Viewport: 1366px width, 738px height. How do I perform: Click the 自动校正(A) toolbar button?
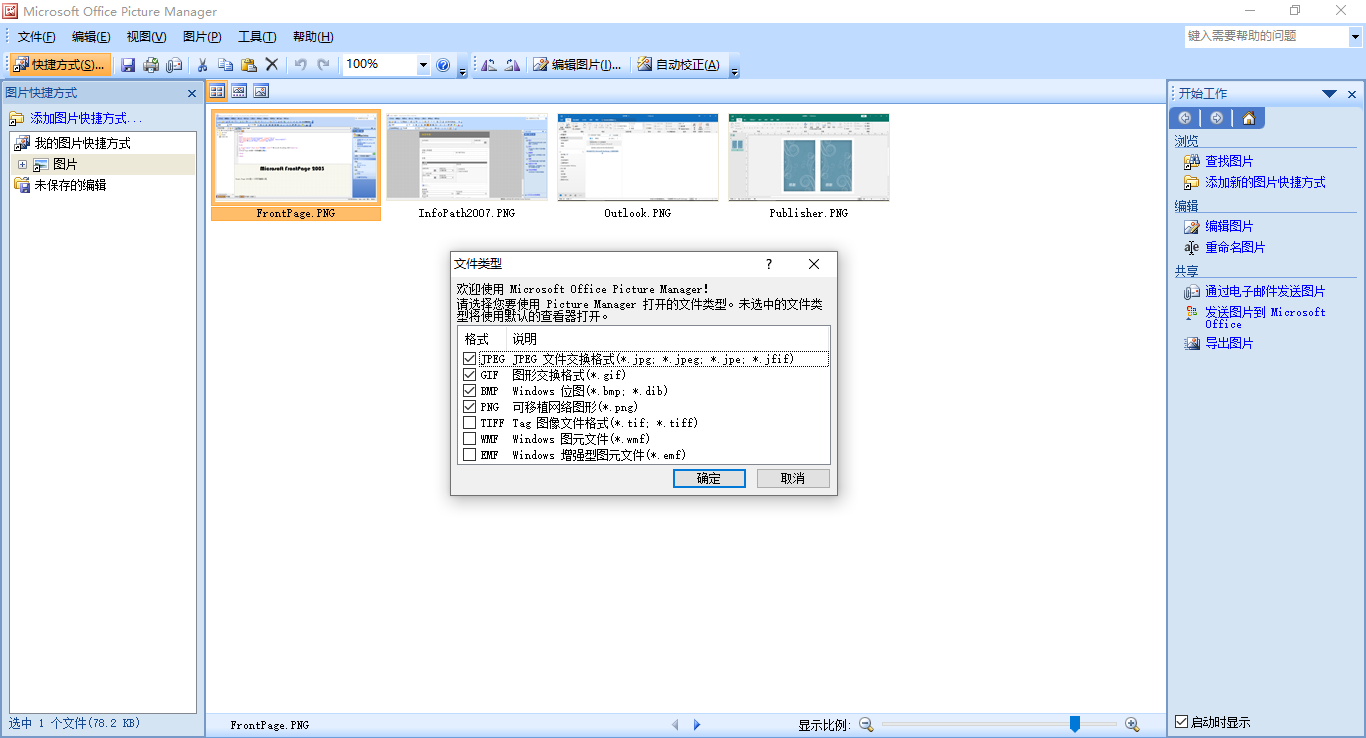pyautogui.click(x=679, y=65)
